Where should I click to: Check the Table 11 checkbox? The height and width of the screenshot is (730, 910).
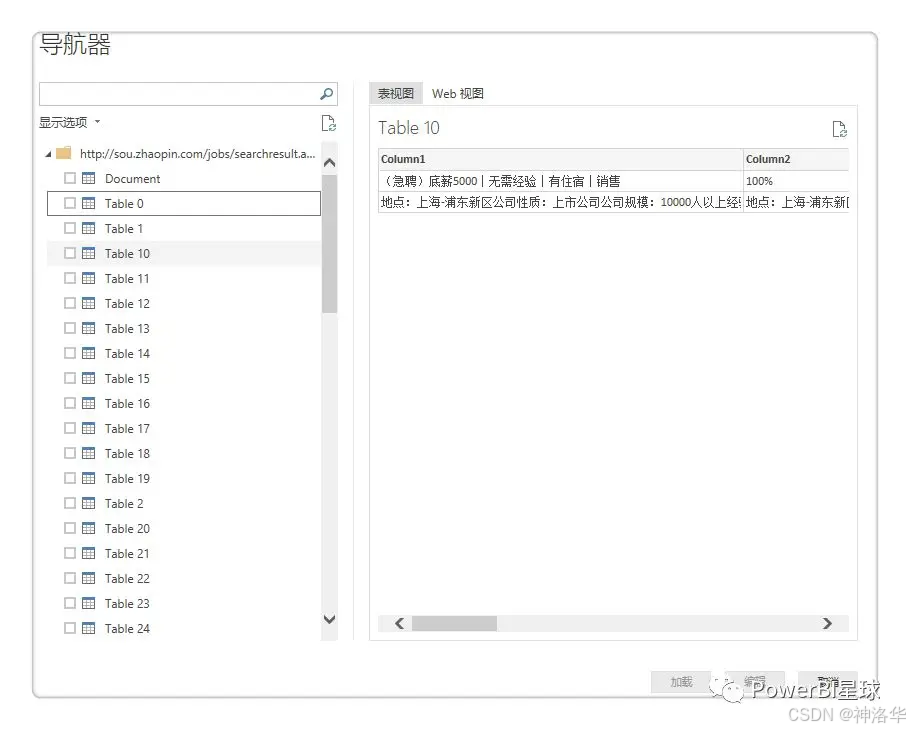[70, 278]
